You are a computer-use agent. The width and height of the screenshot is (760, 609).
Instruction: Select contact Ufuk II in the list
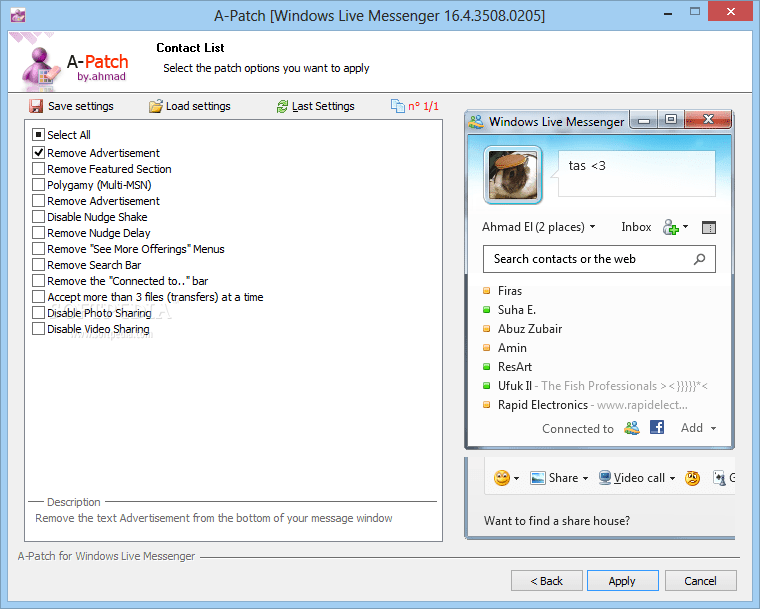pyautogui.click(x=515, y=386)
